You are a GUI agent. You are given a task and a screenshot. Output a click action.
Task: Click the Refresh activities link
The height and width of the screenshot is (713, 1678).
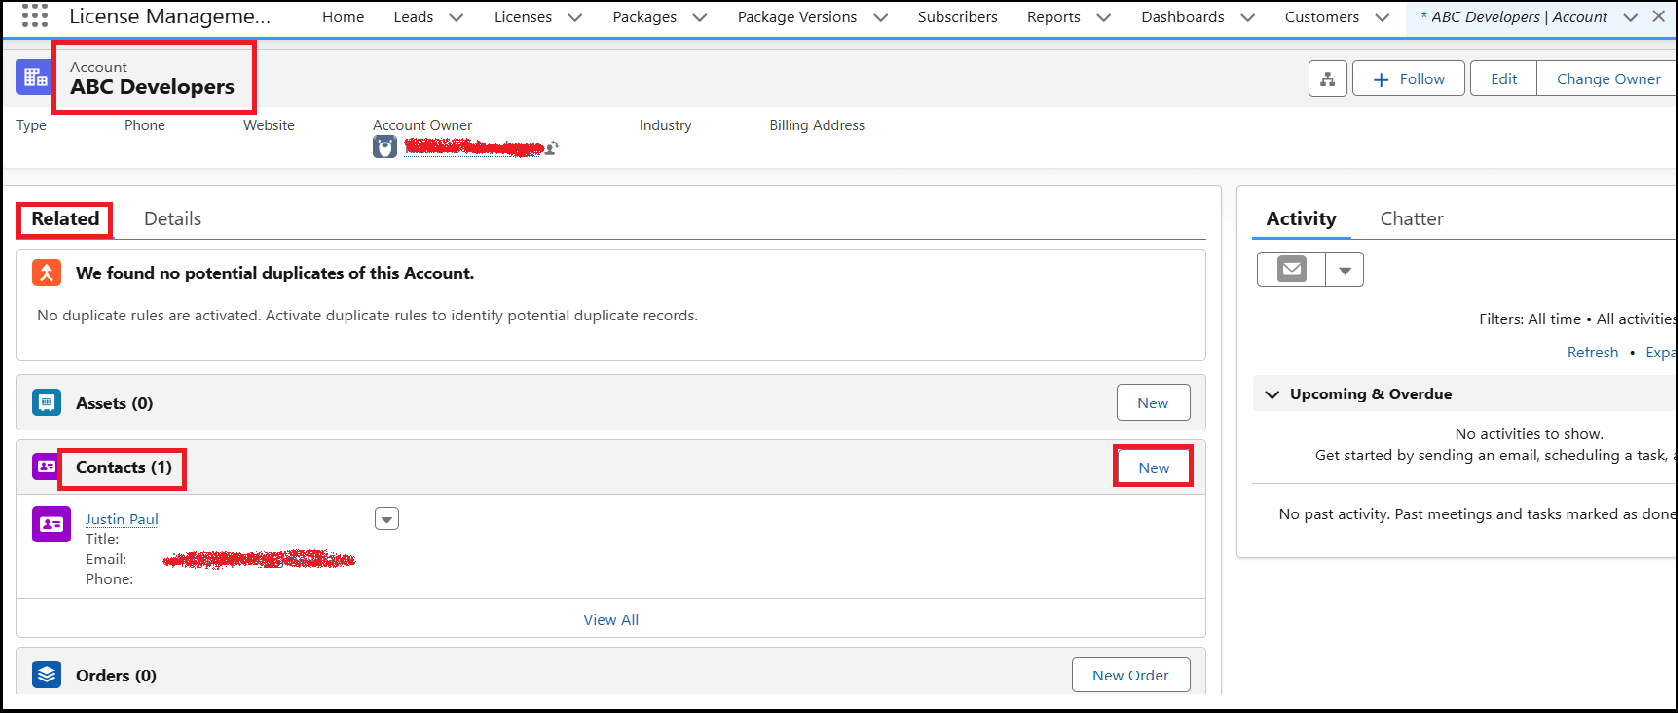click(x=1592, y=352)
